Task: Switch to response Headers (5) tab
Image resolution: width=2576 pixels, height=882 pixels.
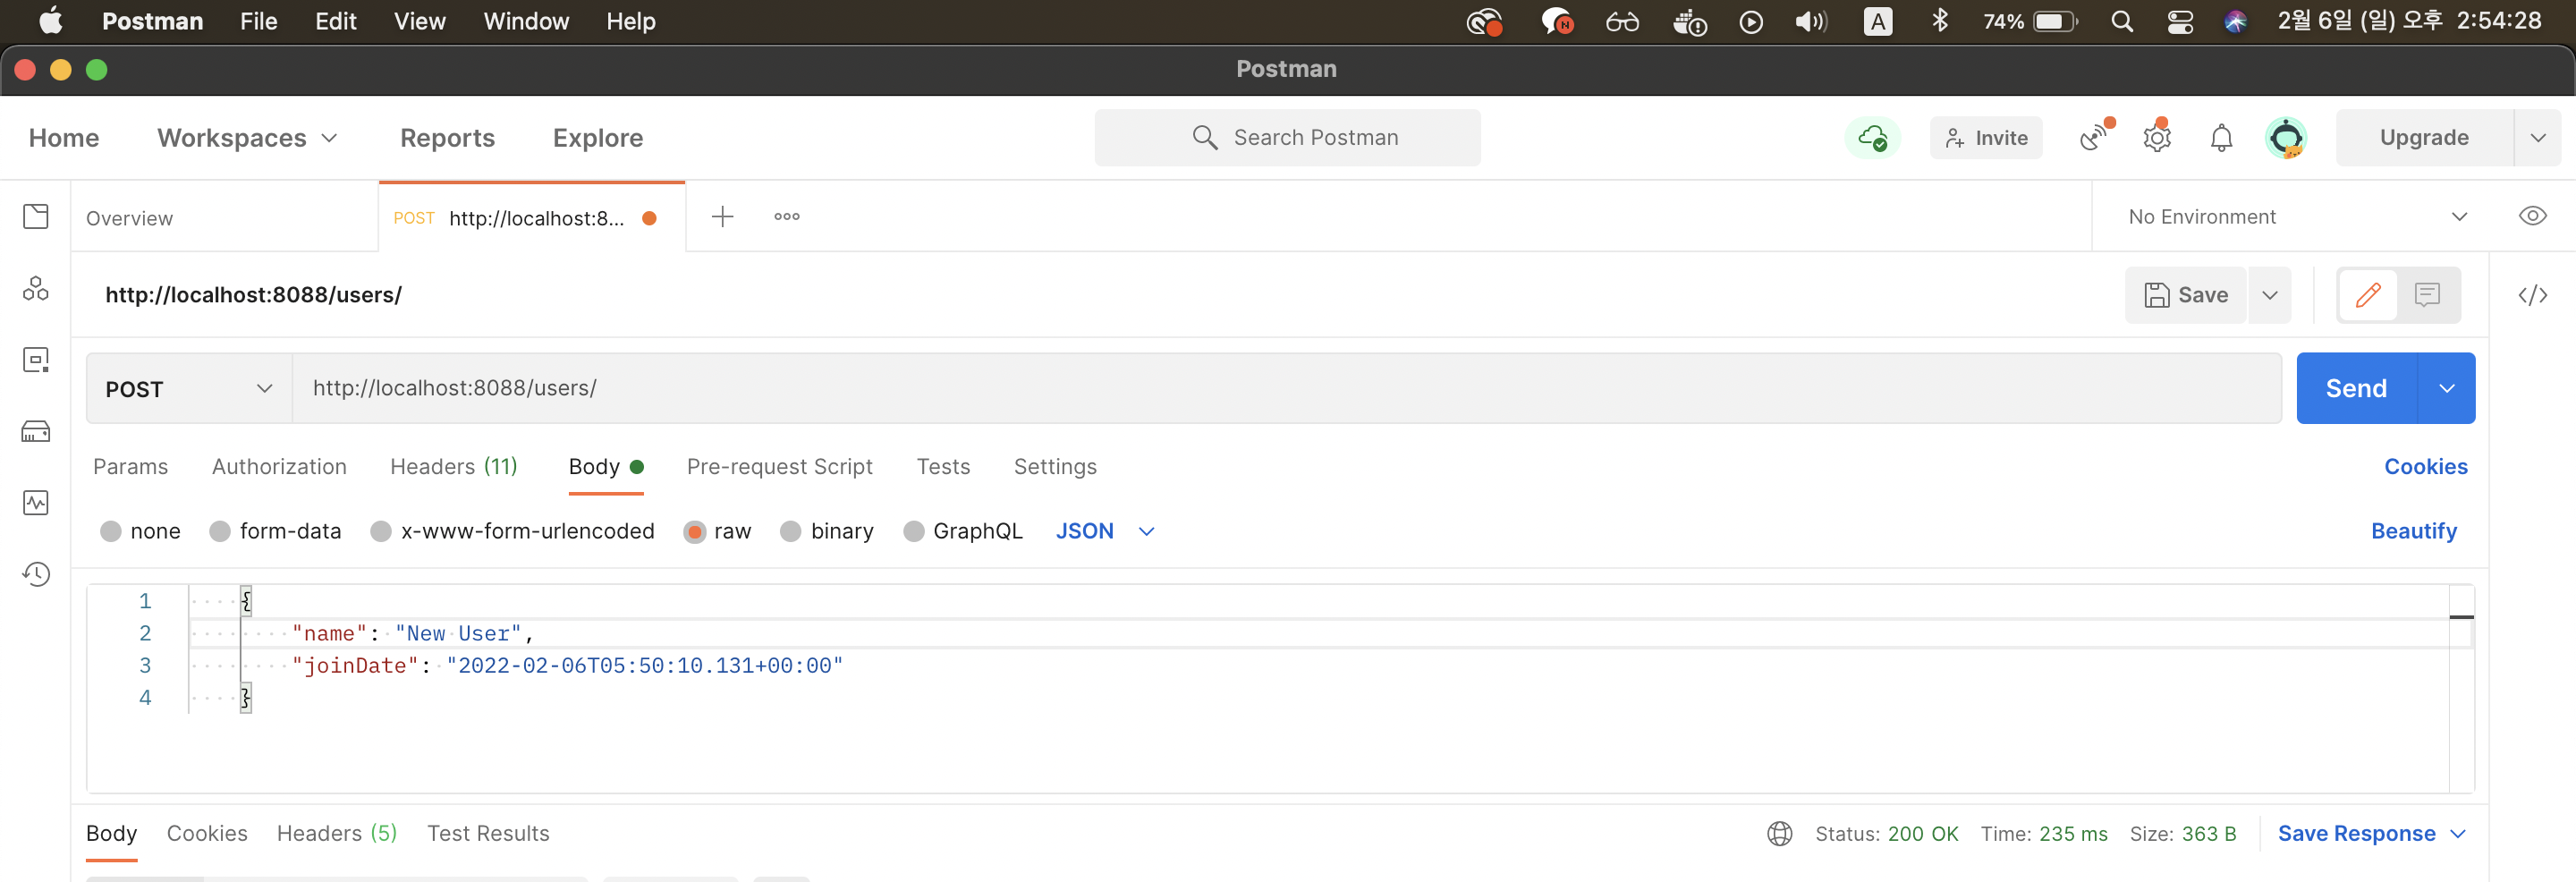Action: [x=337, y=833]
